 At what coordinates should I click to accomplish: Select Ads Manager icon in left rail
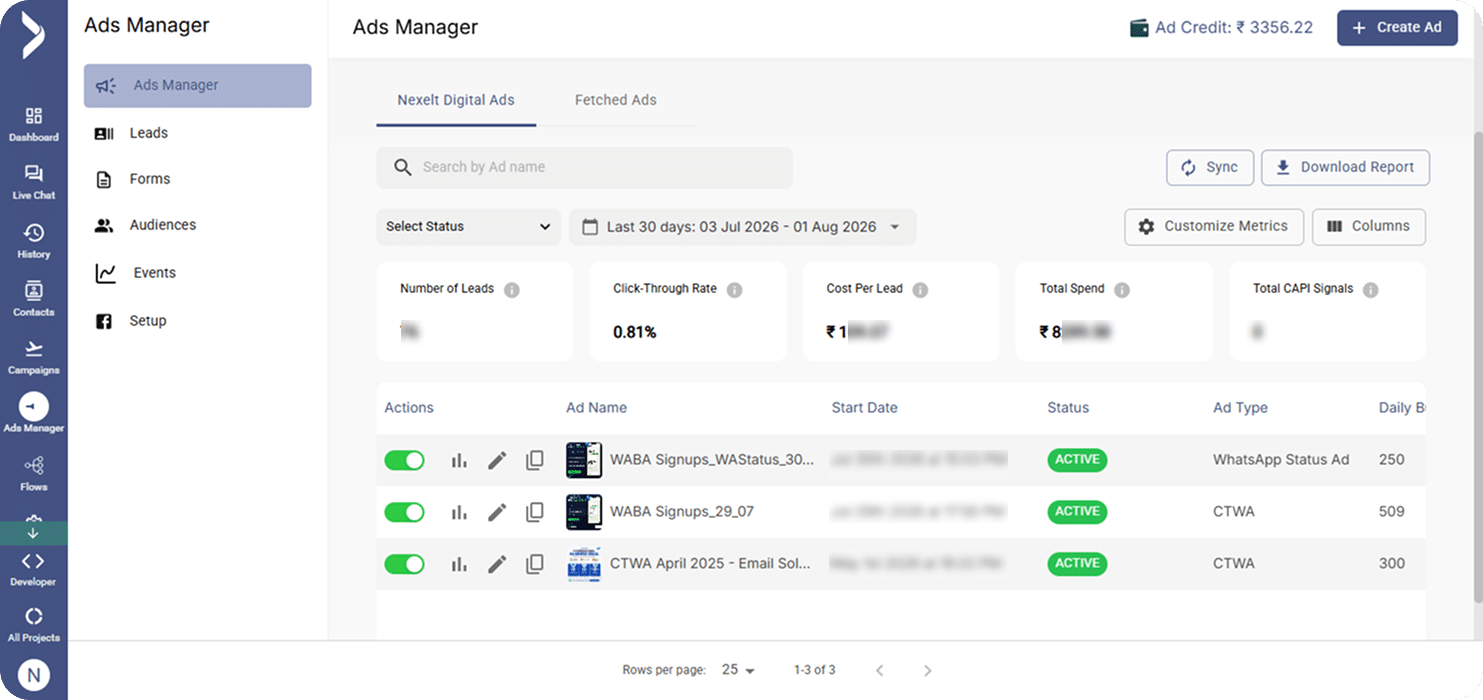pyautogui.click(x=34, y=407)
